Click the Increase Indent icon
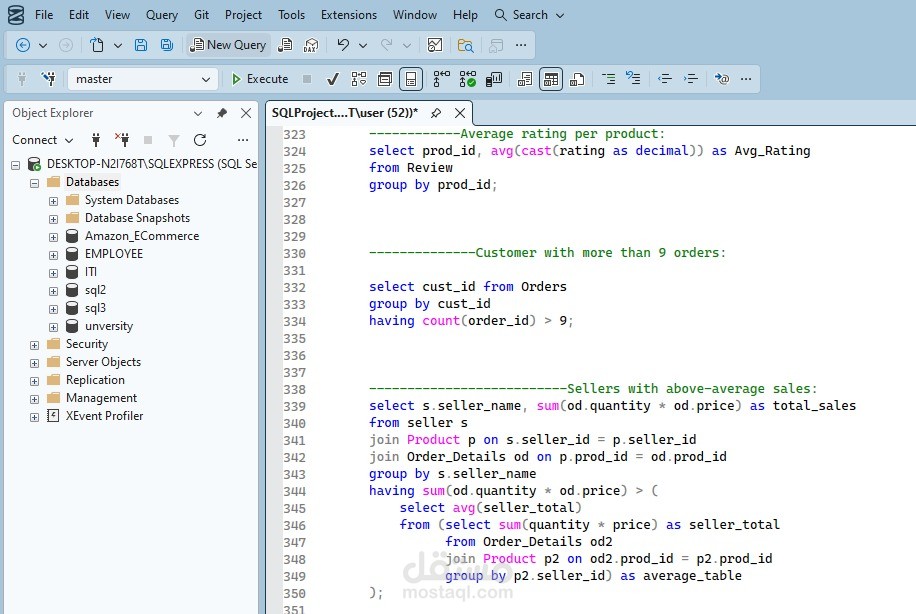Viewport: 916px width, 614px height. 691,79
